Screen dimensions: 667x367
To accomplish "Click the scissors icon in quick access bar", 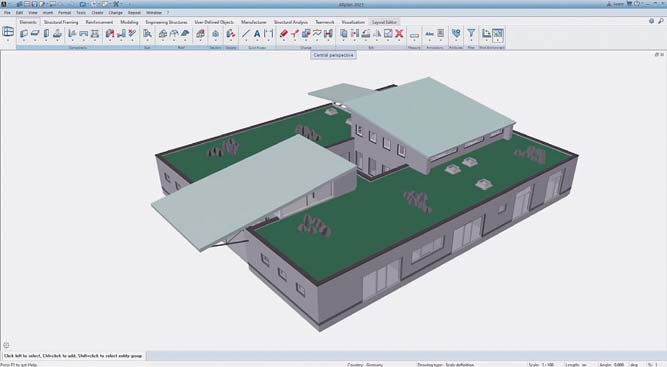I will pos(116,4).
